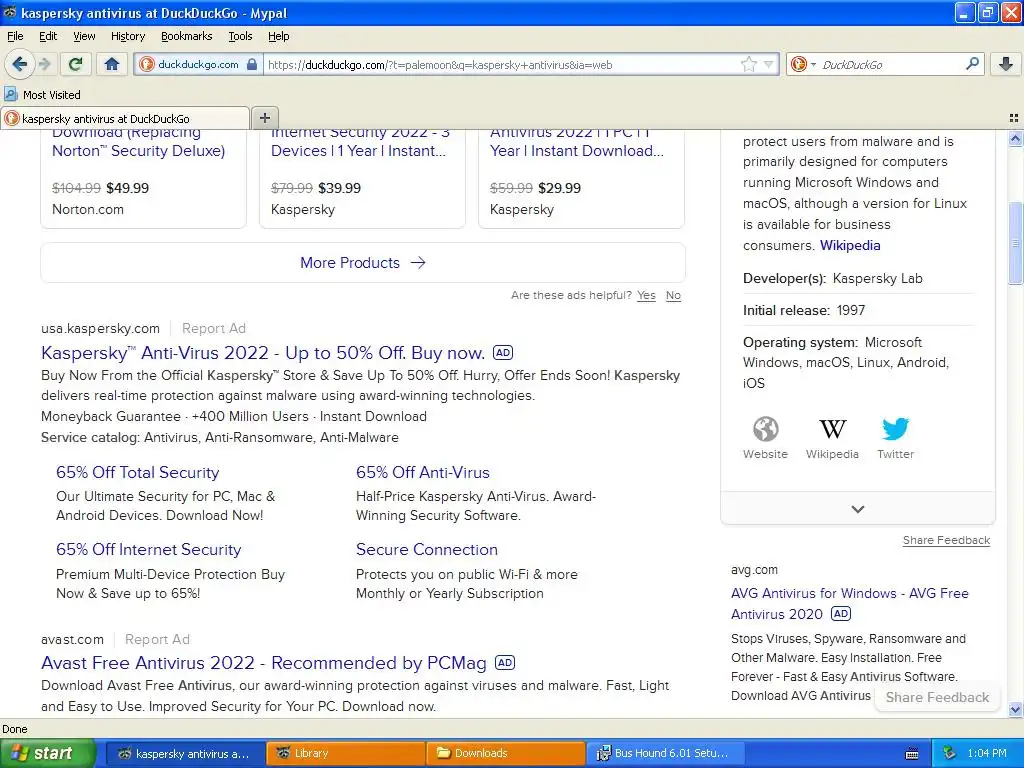Open Kaspersky Antivirus $29.99 product card

(x=581, y=178)
